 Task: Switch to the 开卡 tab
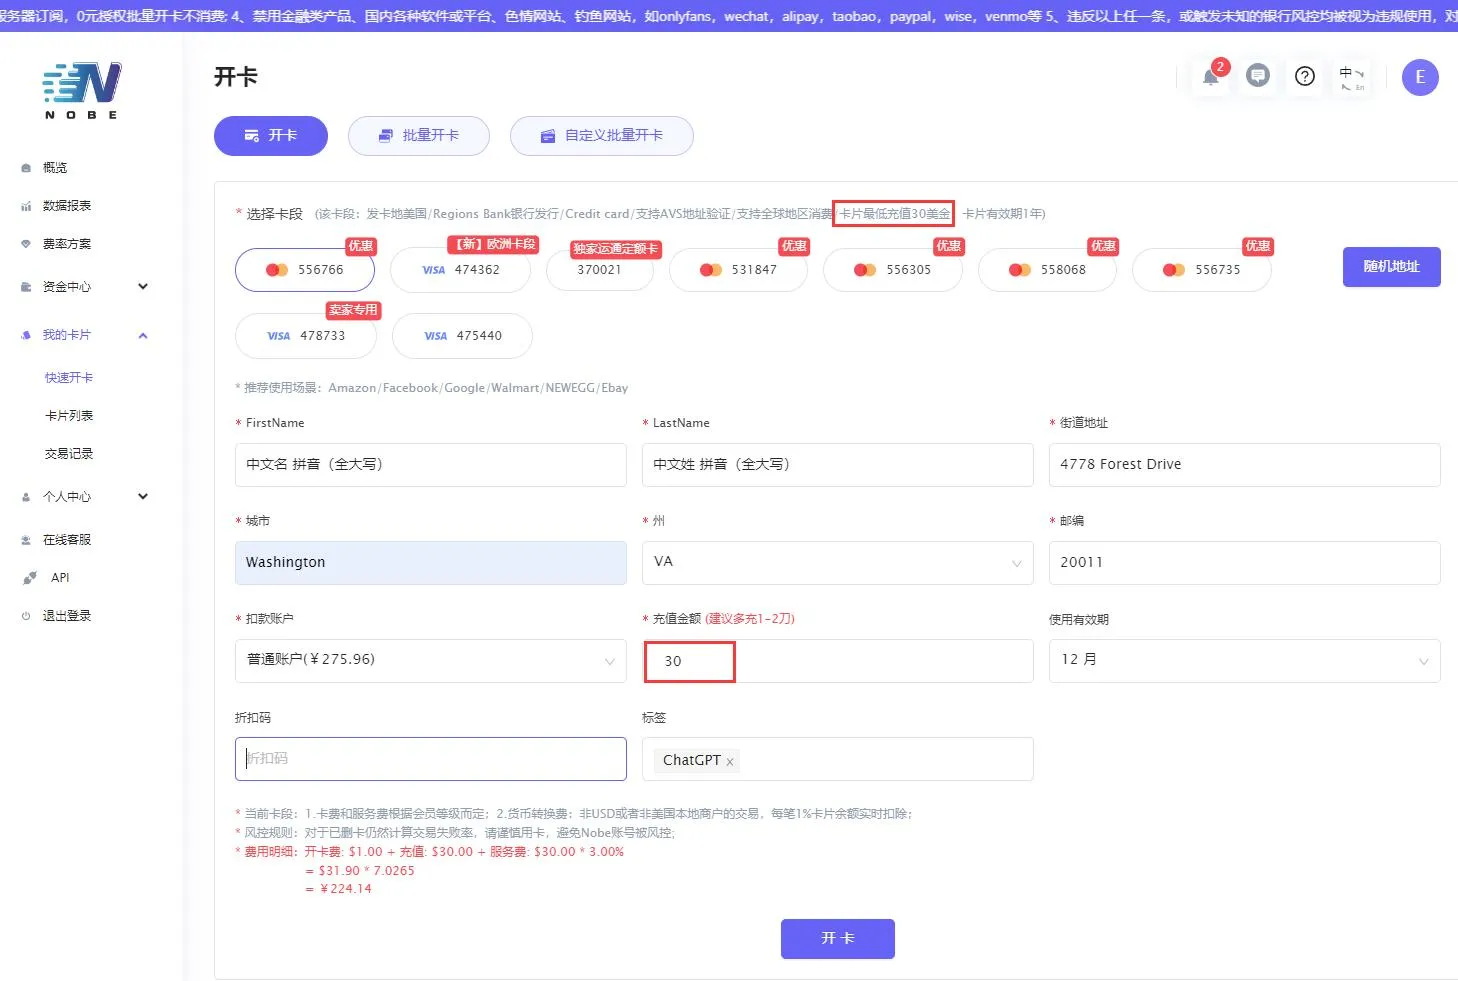point(271,136)
